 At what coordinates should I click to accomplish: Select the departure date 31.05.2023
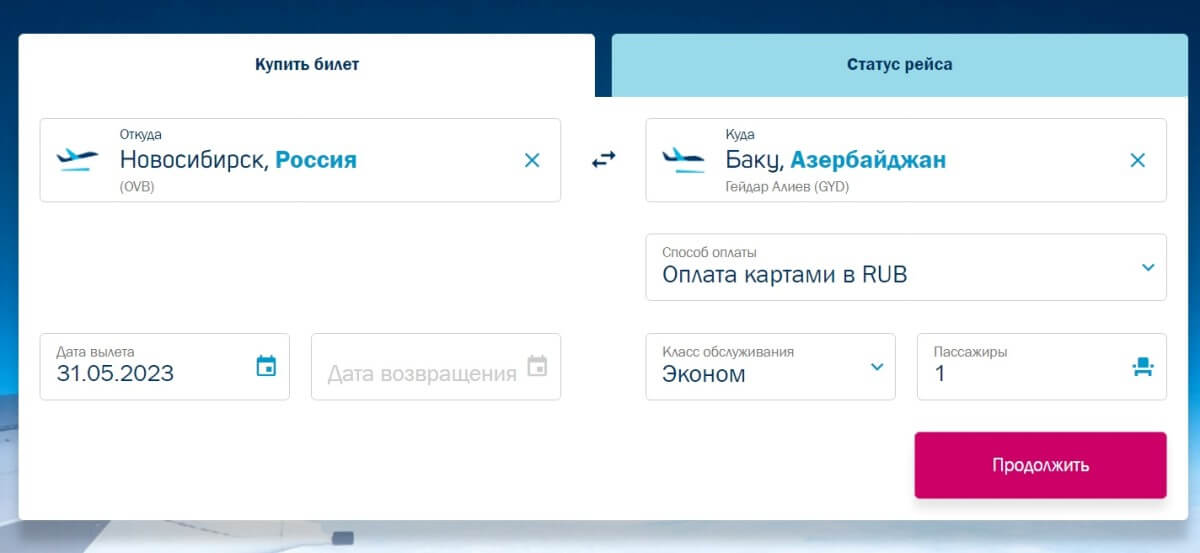coord(115,374)
